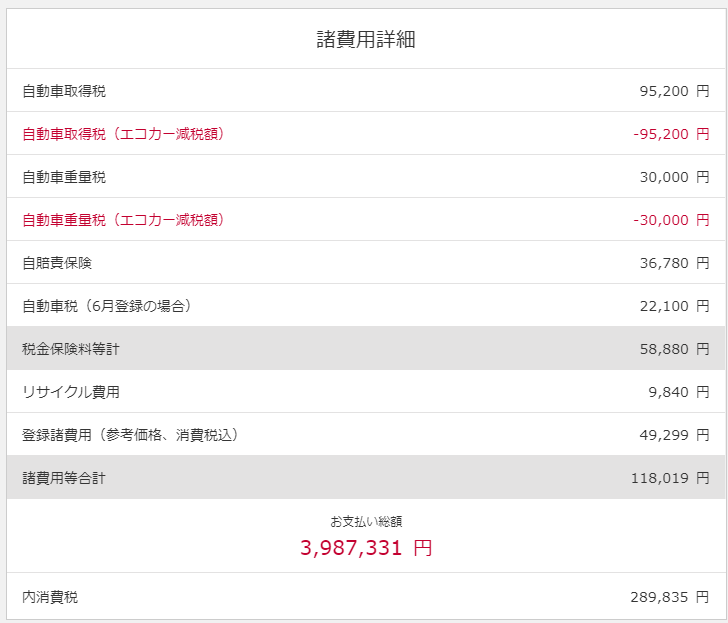
Task: Select the 諸費用等合計 total row
Action: click(x=366, y=477)
